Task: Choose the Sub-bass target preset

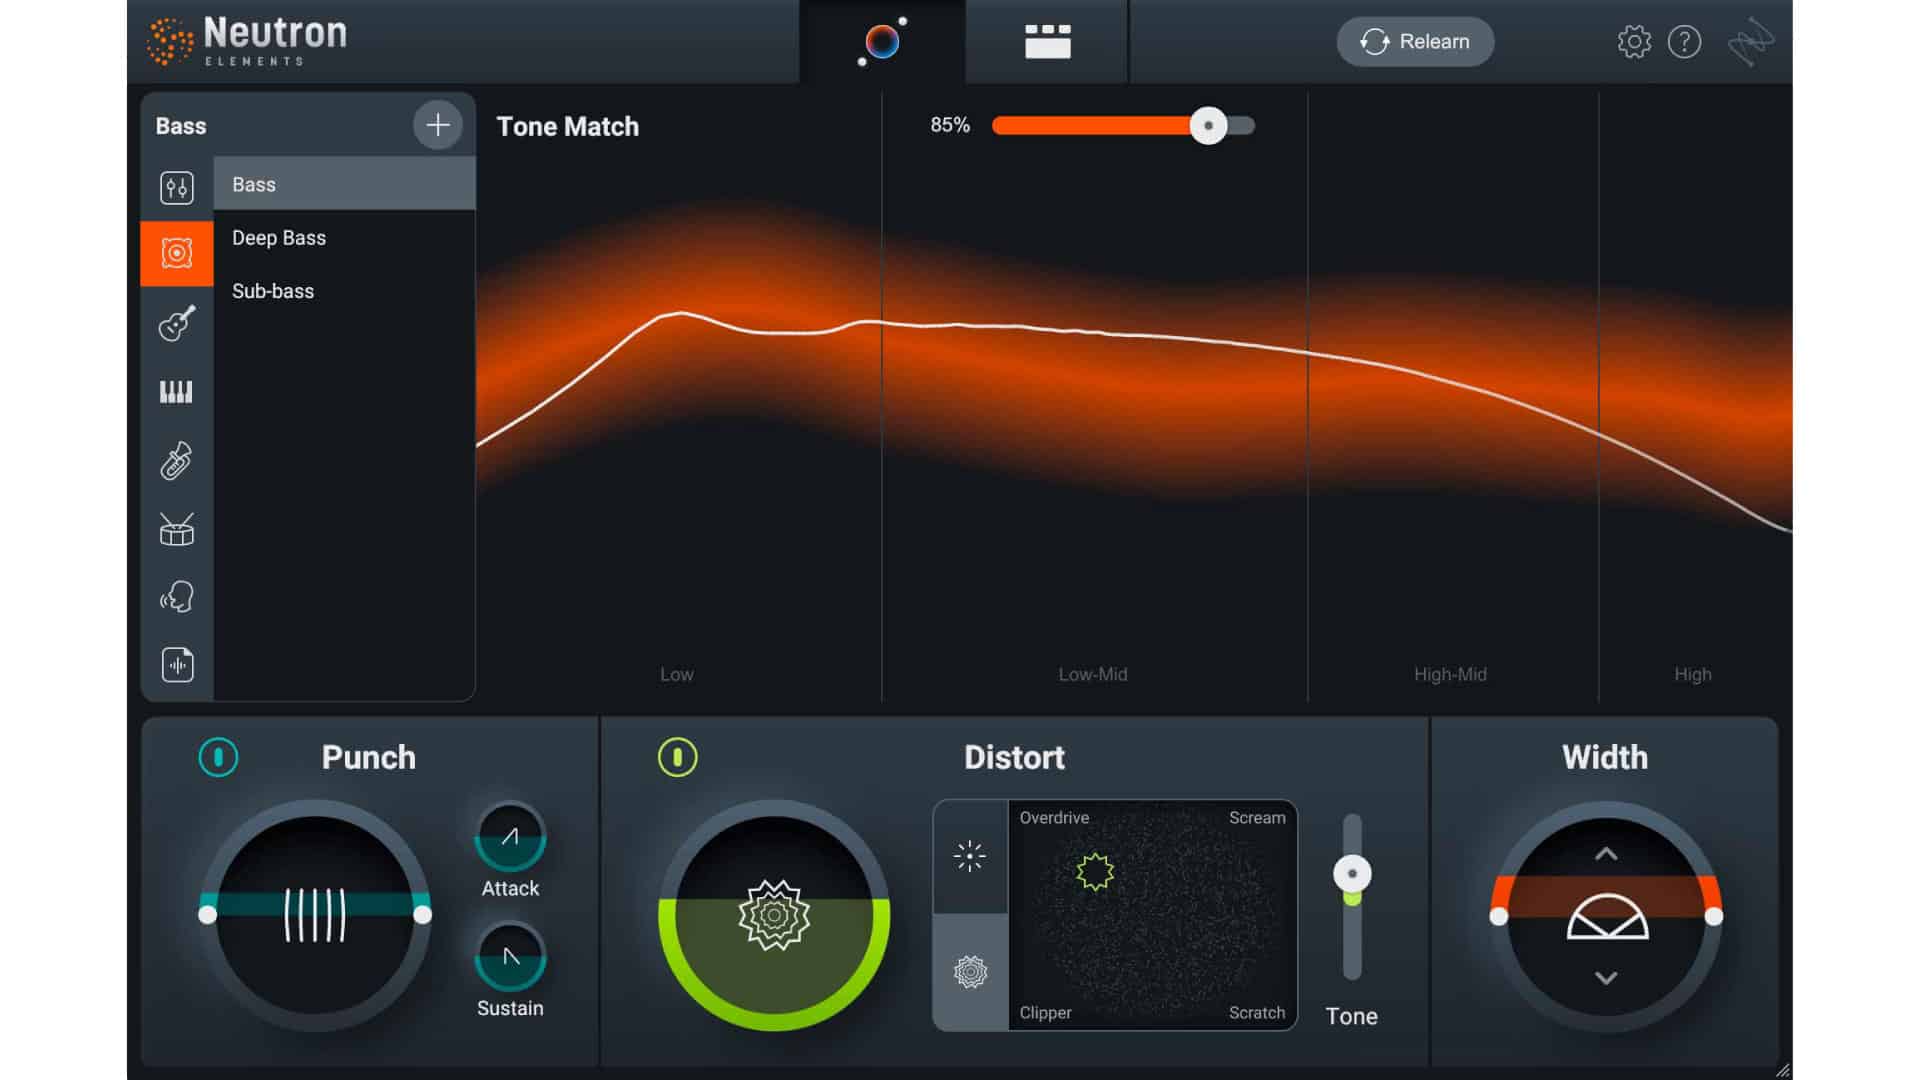Action: click(x=344, y=291)
